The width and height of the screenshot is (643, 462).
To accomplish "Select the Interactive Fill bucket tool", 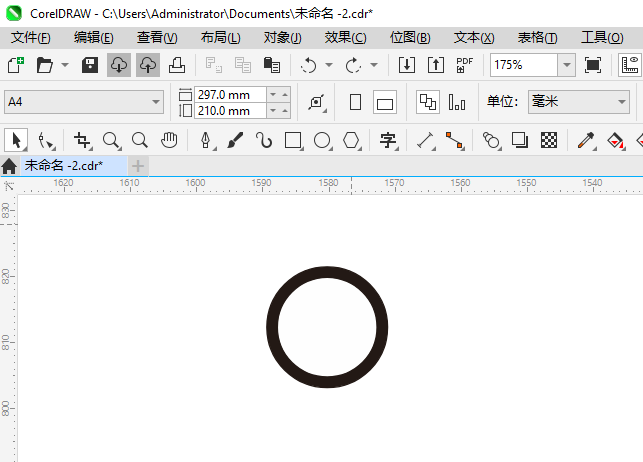I will (x=616, y=141).
